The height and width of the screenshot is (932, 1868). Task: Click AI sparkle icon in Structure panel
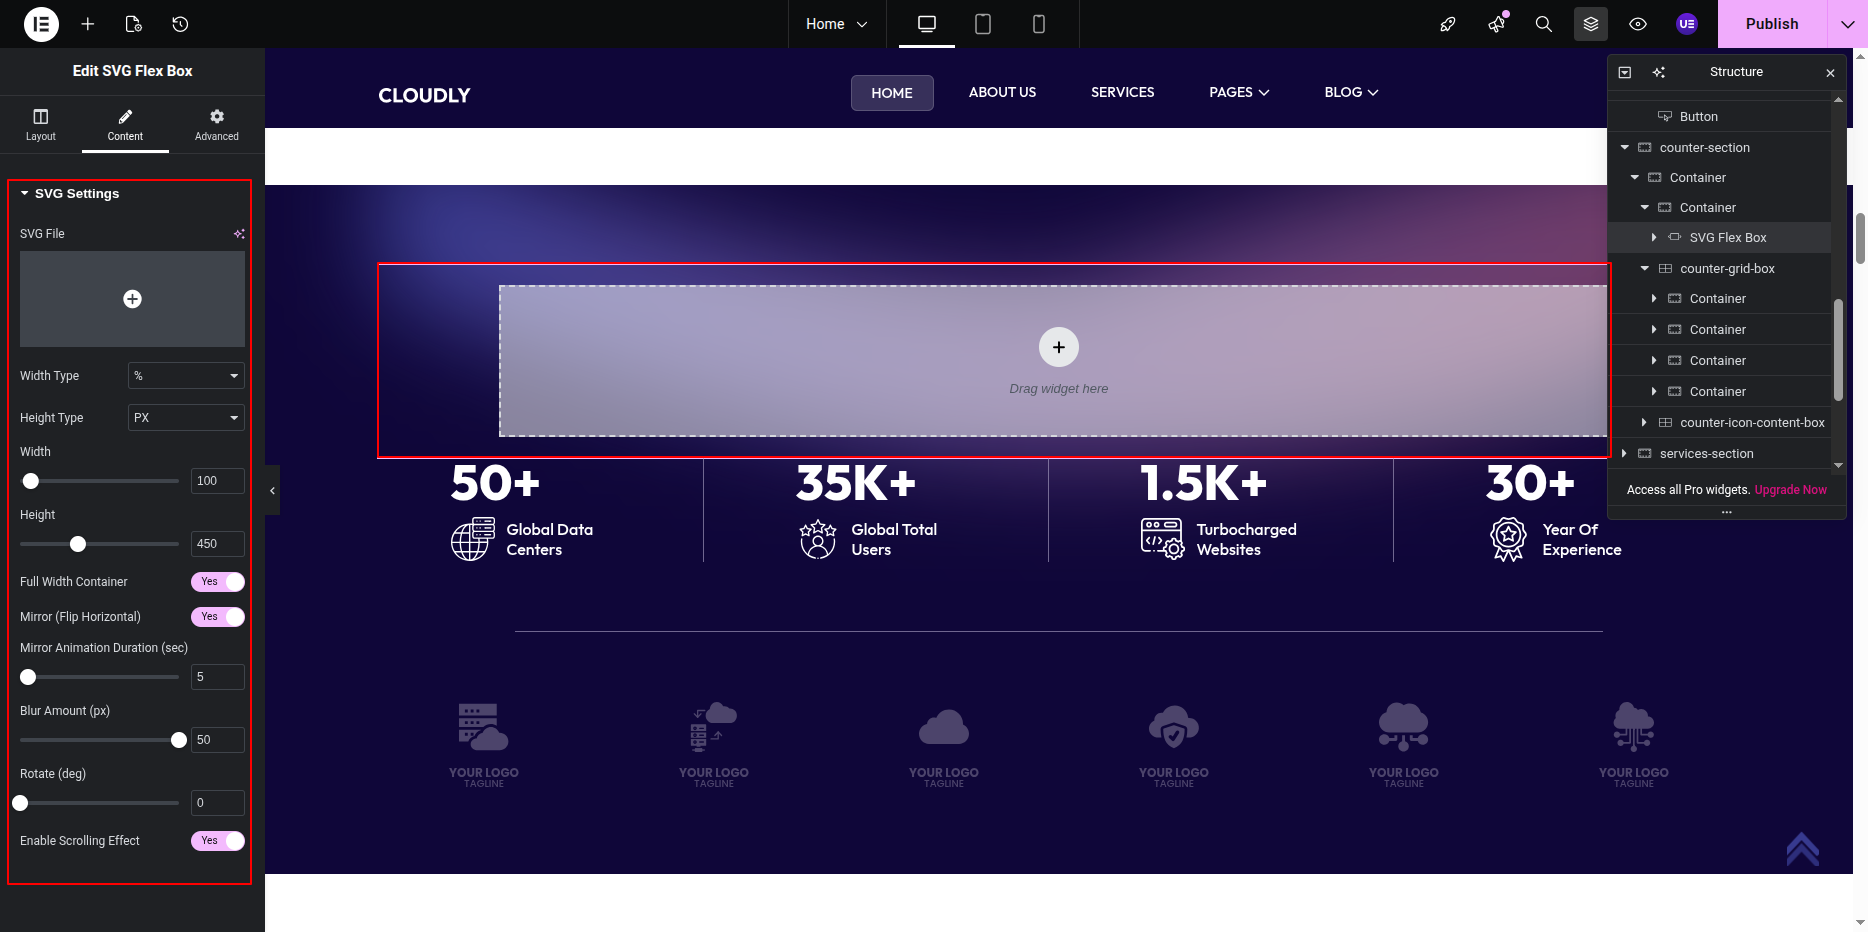point(1659,72)
